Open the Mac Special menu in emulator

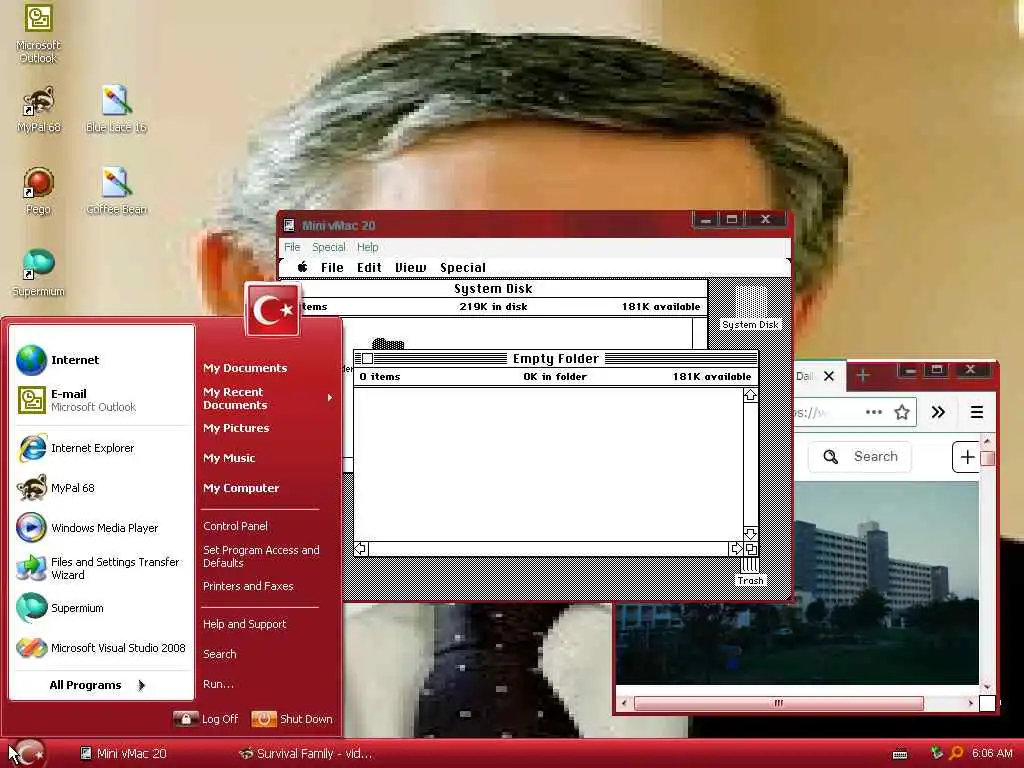[x=463, y=267]
